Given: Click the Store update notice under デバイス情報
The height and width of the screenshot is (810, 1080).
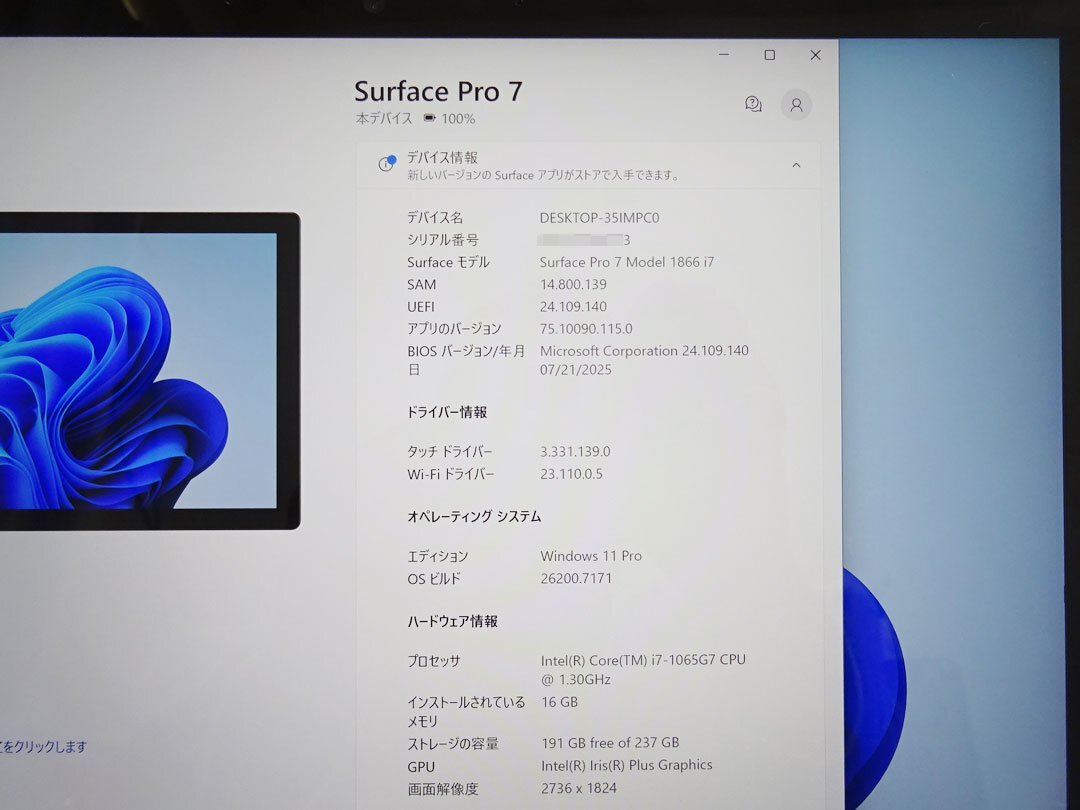Looking at the screenshot, I should [543, 175].
